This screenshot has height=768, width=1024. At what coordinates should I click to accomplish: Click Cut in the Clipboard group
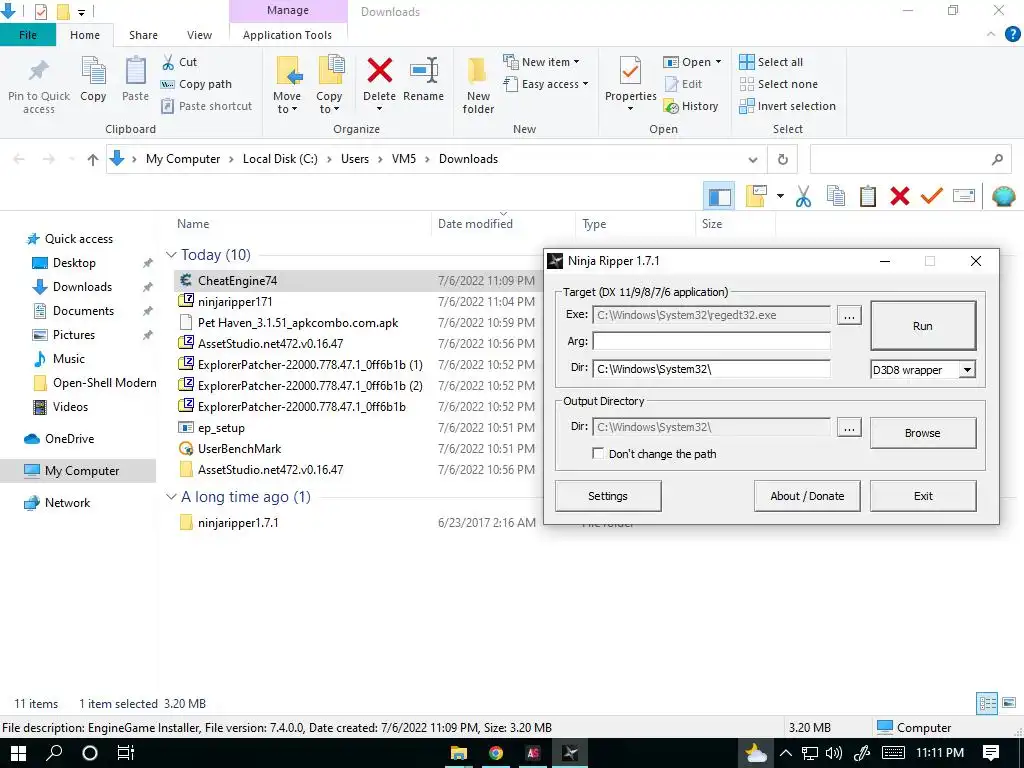(x=179, y=62)
